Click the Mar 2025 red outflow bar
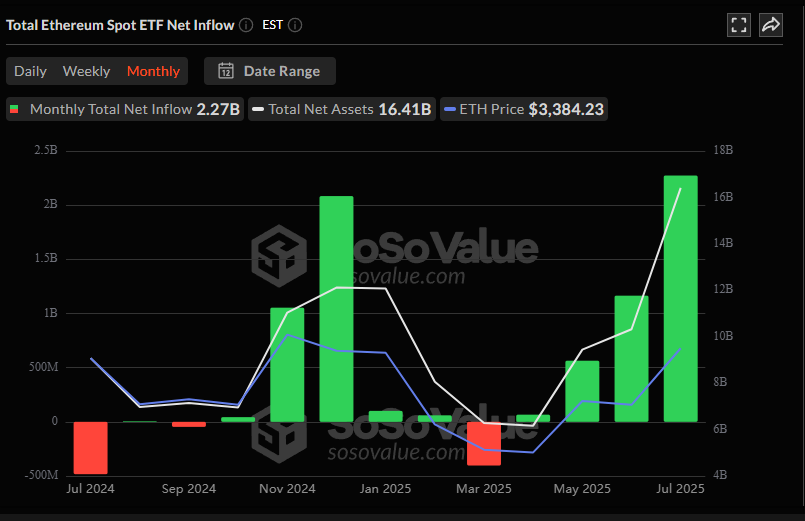 click(484, 443)
